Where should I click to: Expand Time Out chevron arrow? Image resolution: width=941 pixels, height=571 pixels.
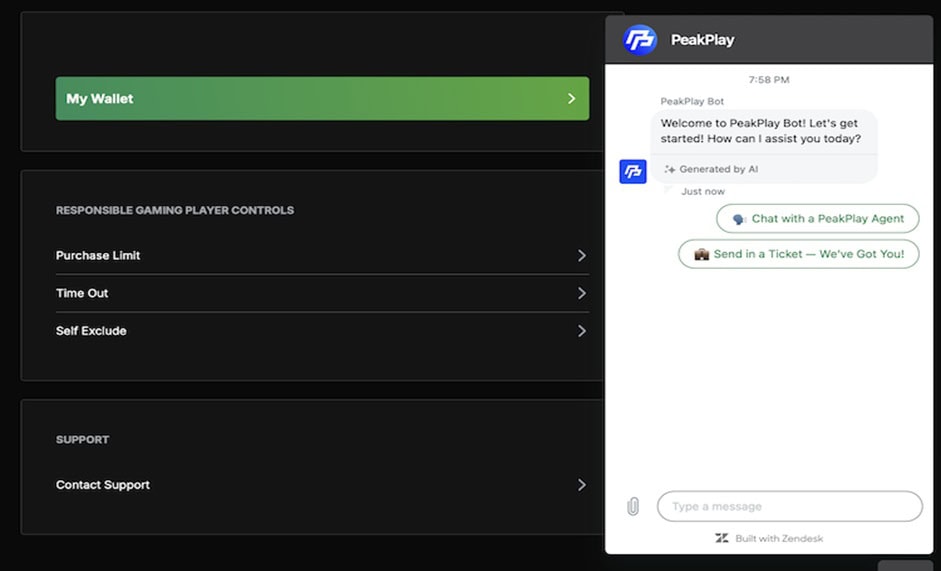tap(582, 293)
